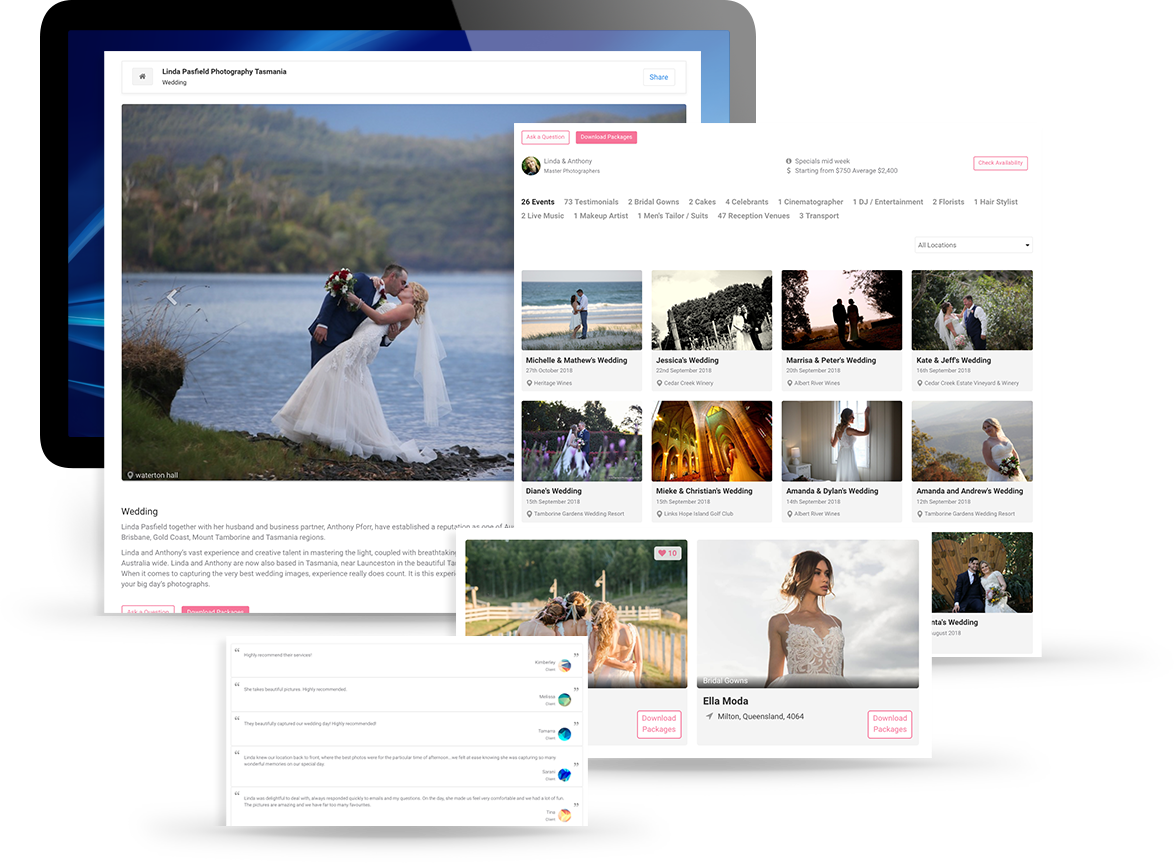Click the location pin next to waterton hall
The height and width of the screenshot is (863, 1174).
[x=130, y=475]
